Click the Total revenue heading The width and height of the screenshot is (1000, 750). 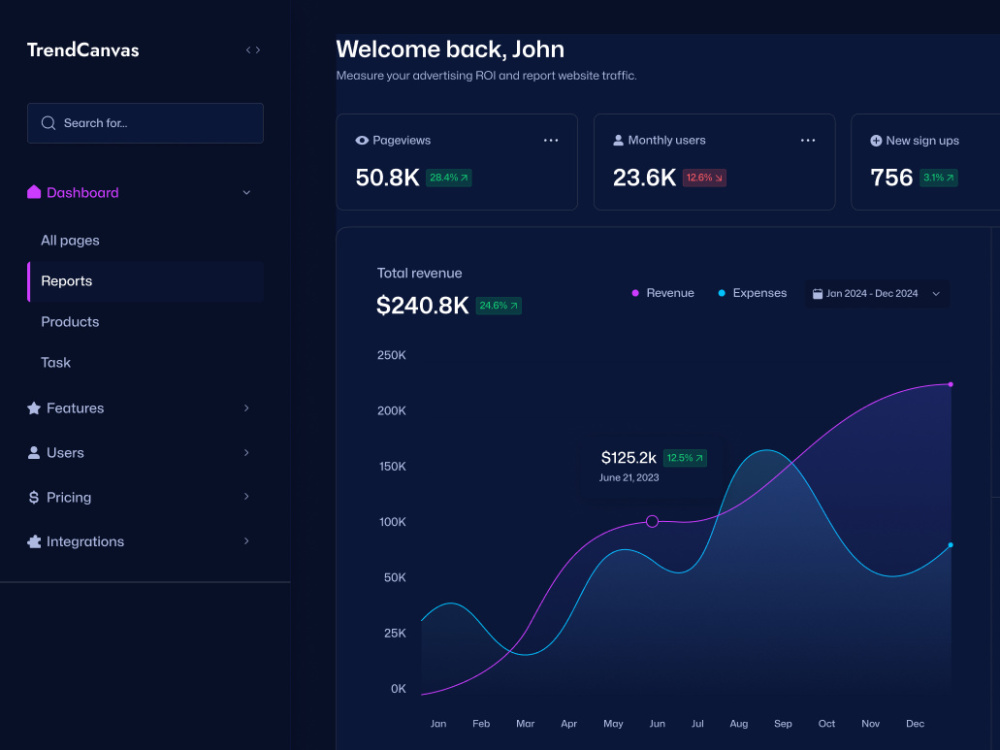pyautogui.click(x=420, y=273)
